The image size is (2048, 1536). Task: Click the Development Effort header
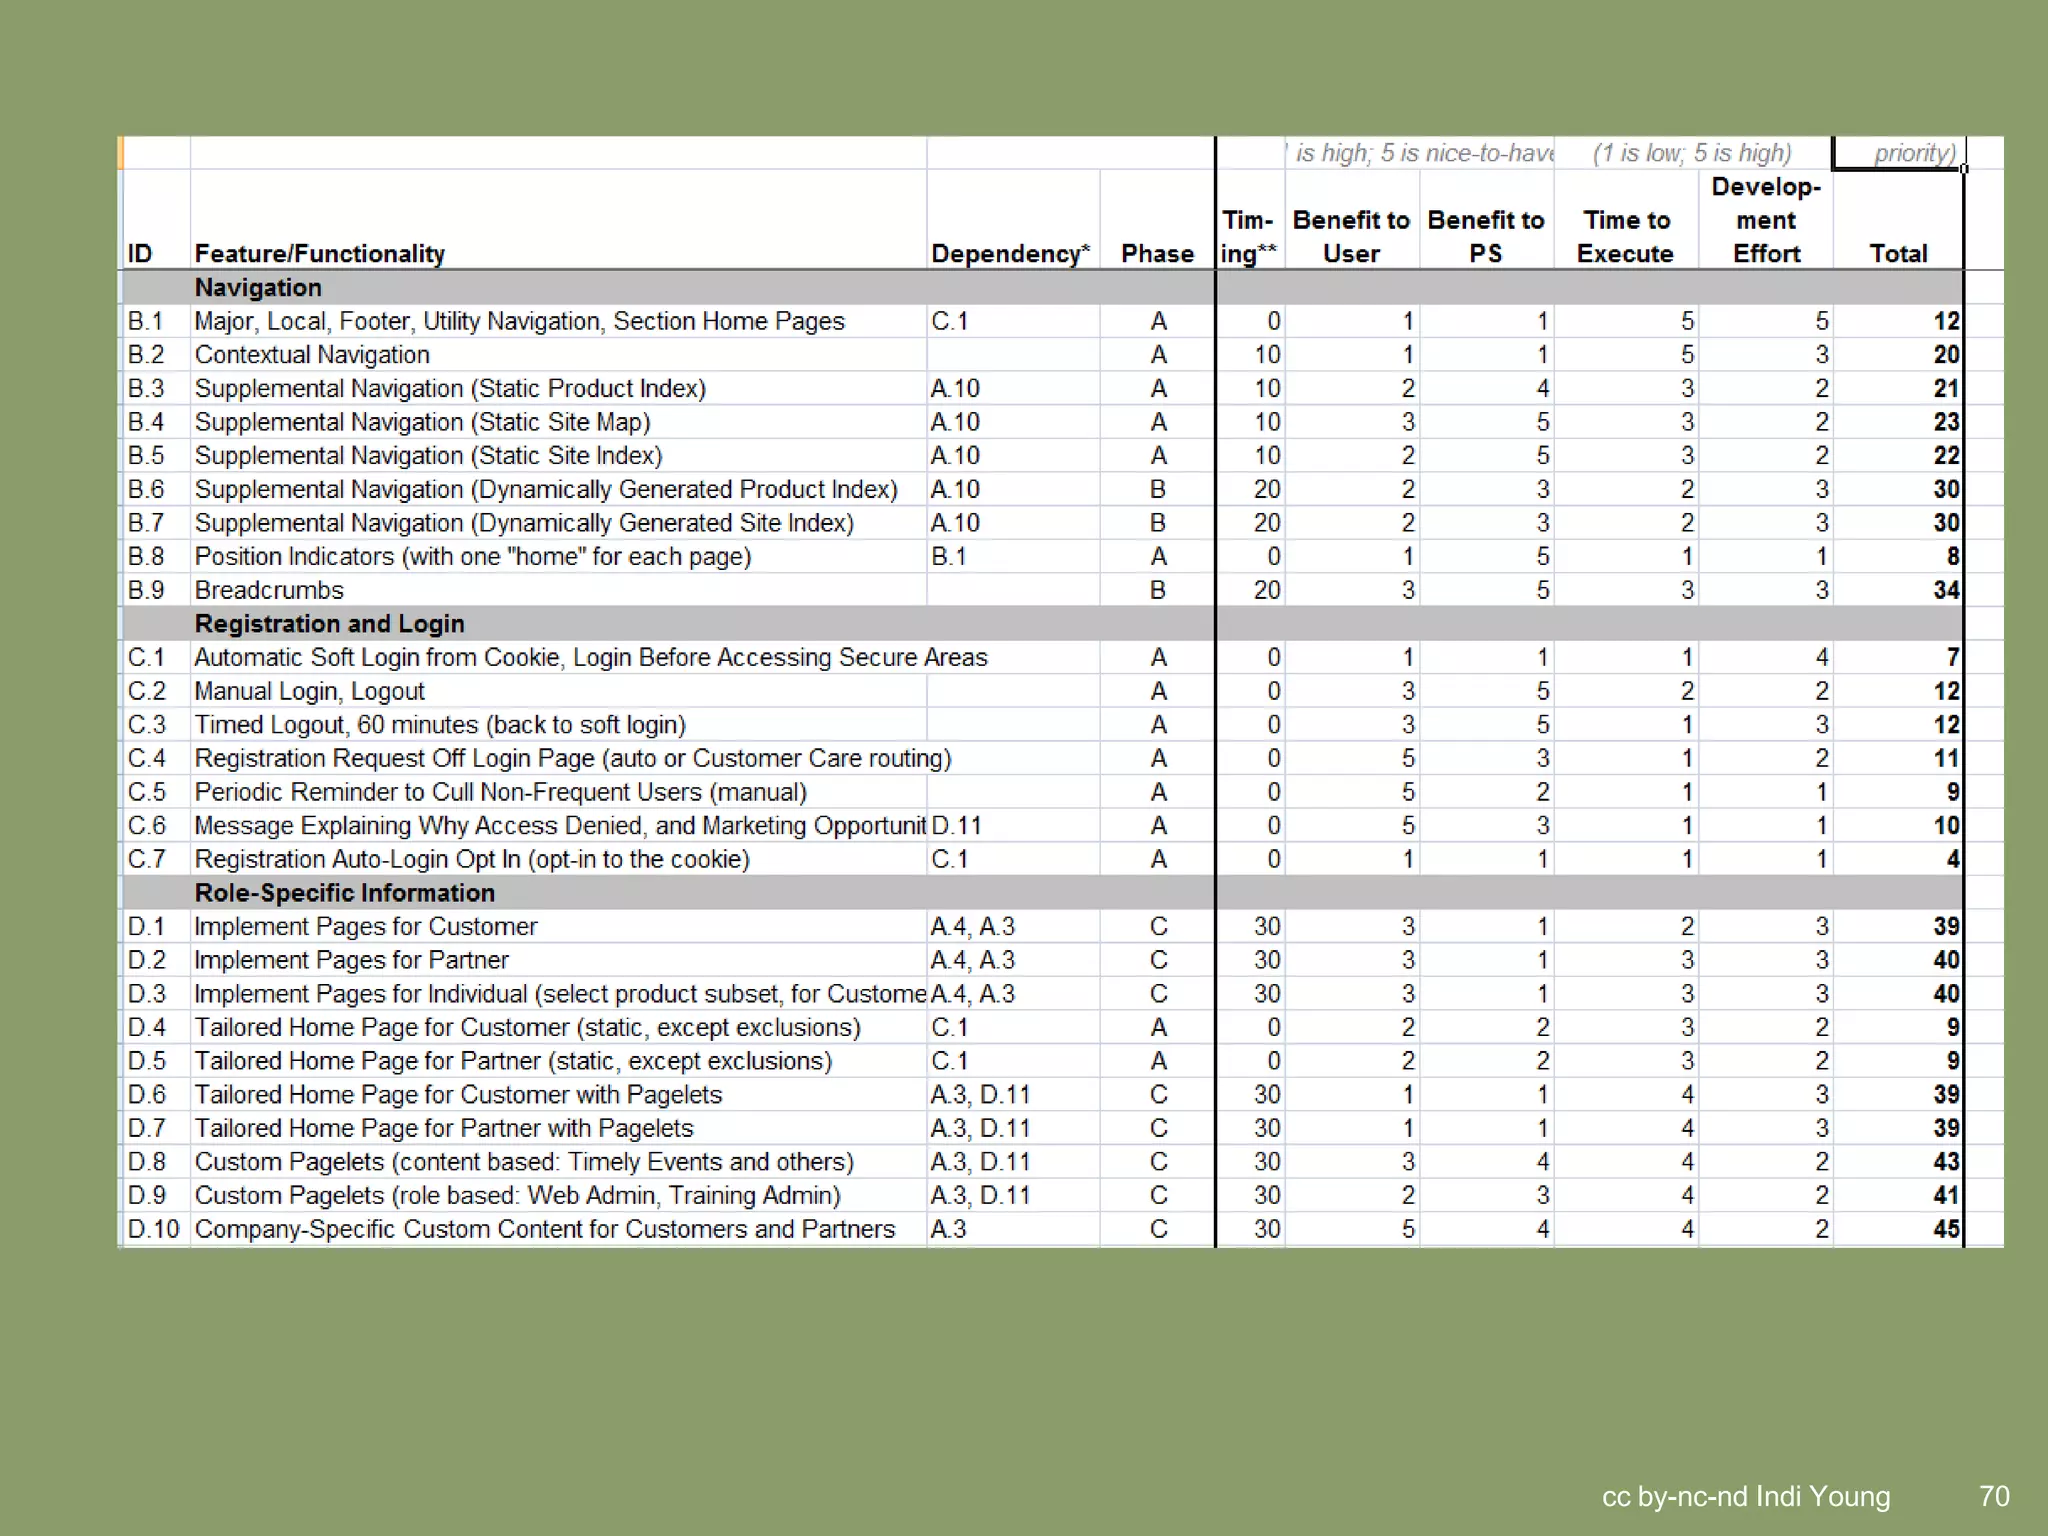(1766, 220)
